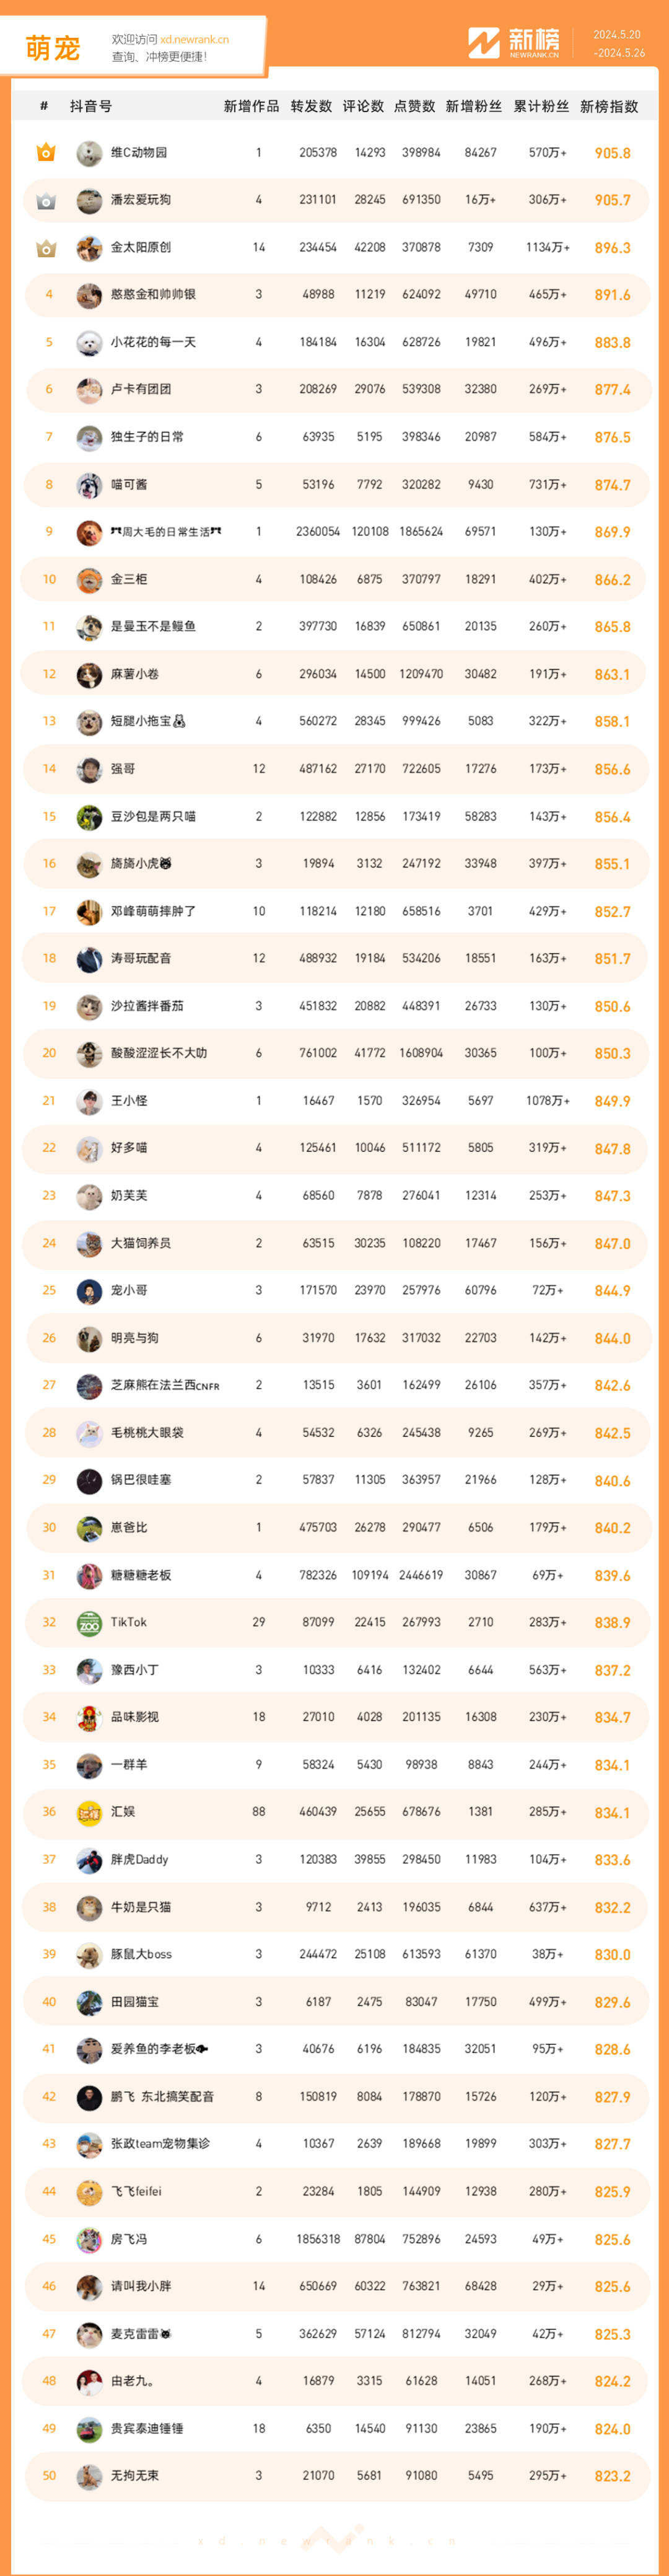The image size is (669, 2576).
Task: Sort by 转发数 column header
Action: pos(311,107)
